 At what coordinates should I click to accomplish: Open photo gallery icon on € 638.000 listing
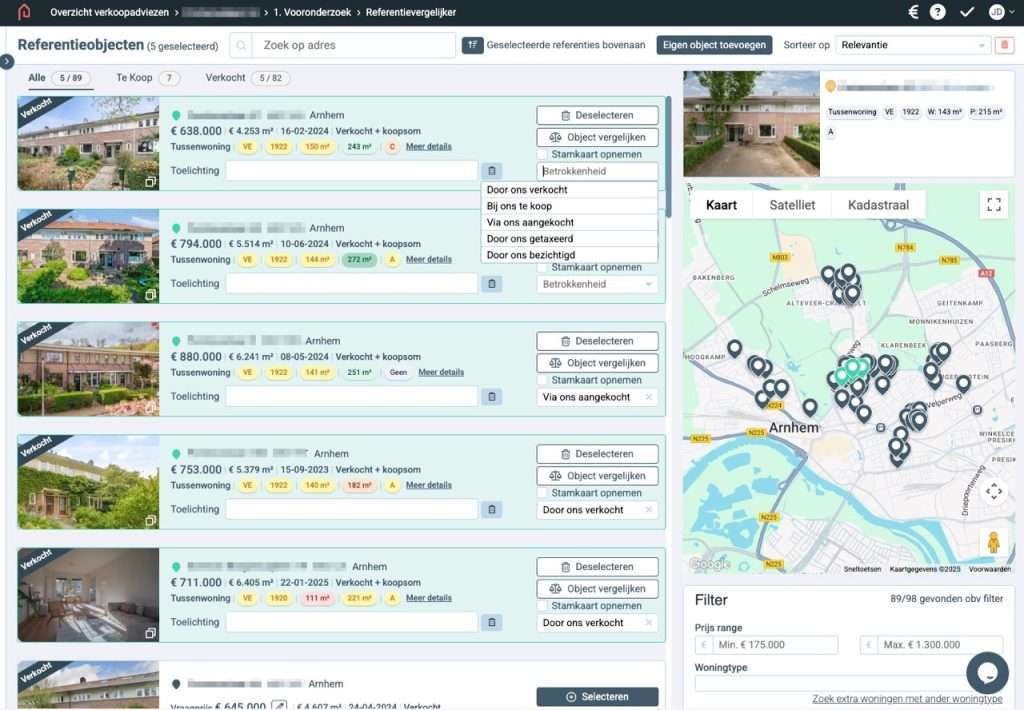pos(150,182)
